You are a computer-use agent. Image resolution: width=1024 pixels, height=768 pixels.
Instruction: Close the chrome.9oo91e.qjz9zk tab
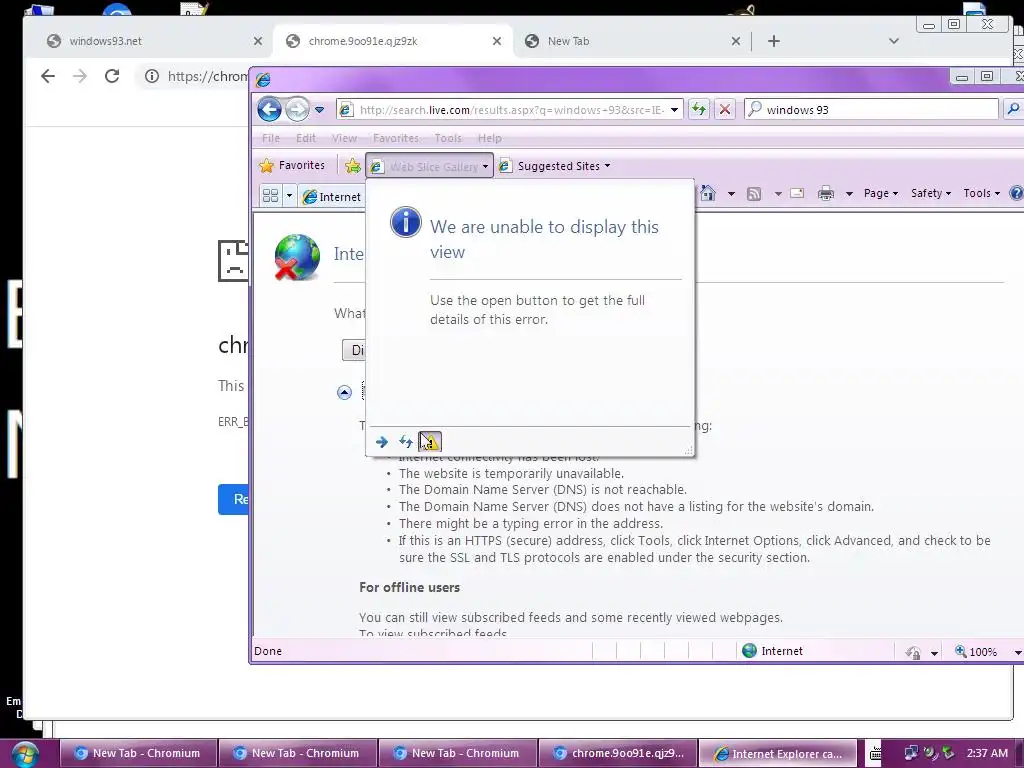pos(497,41)
